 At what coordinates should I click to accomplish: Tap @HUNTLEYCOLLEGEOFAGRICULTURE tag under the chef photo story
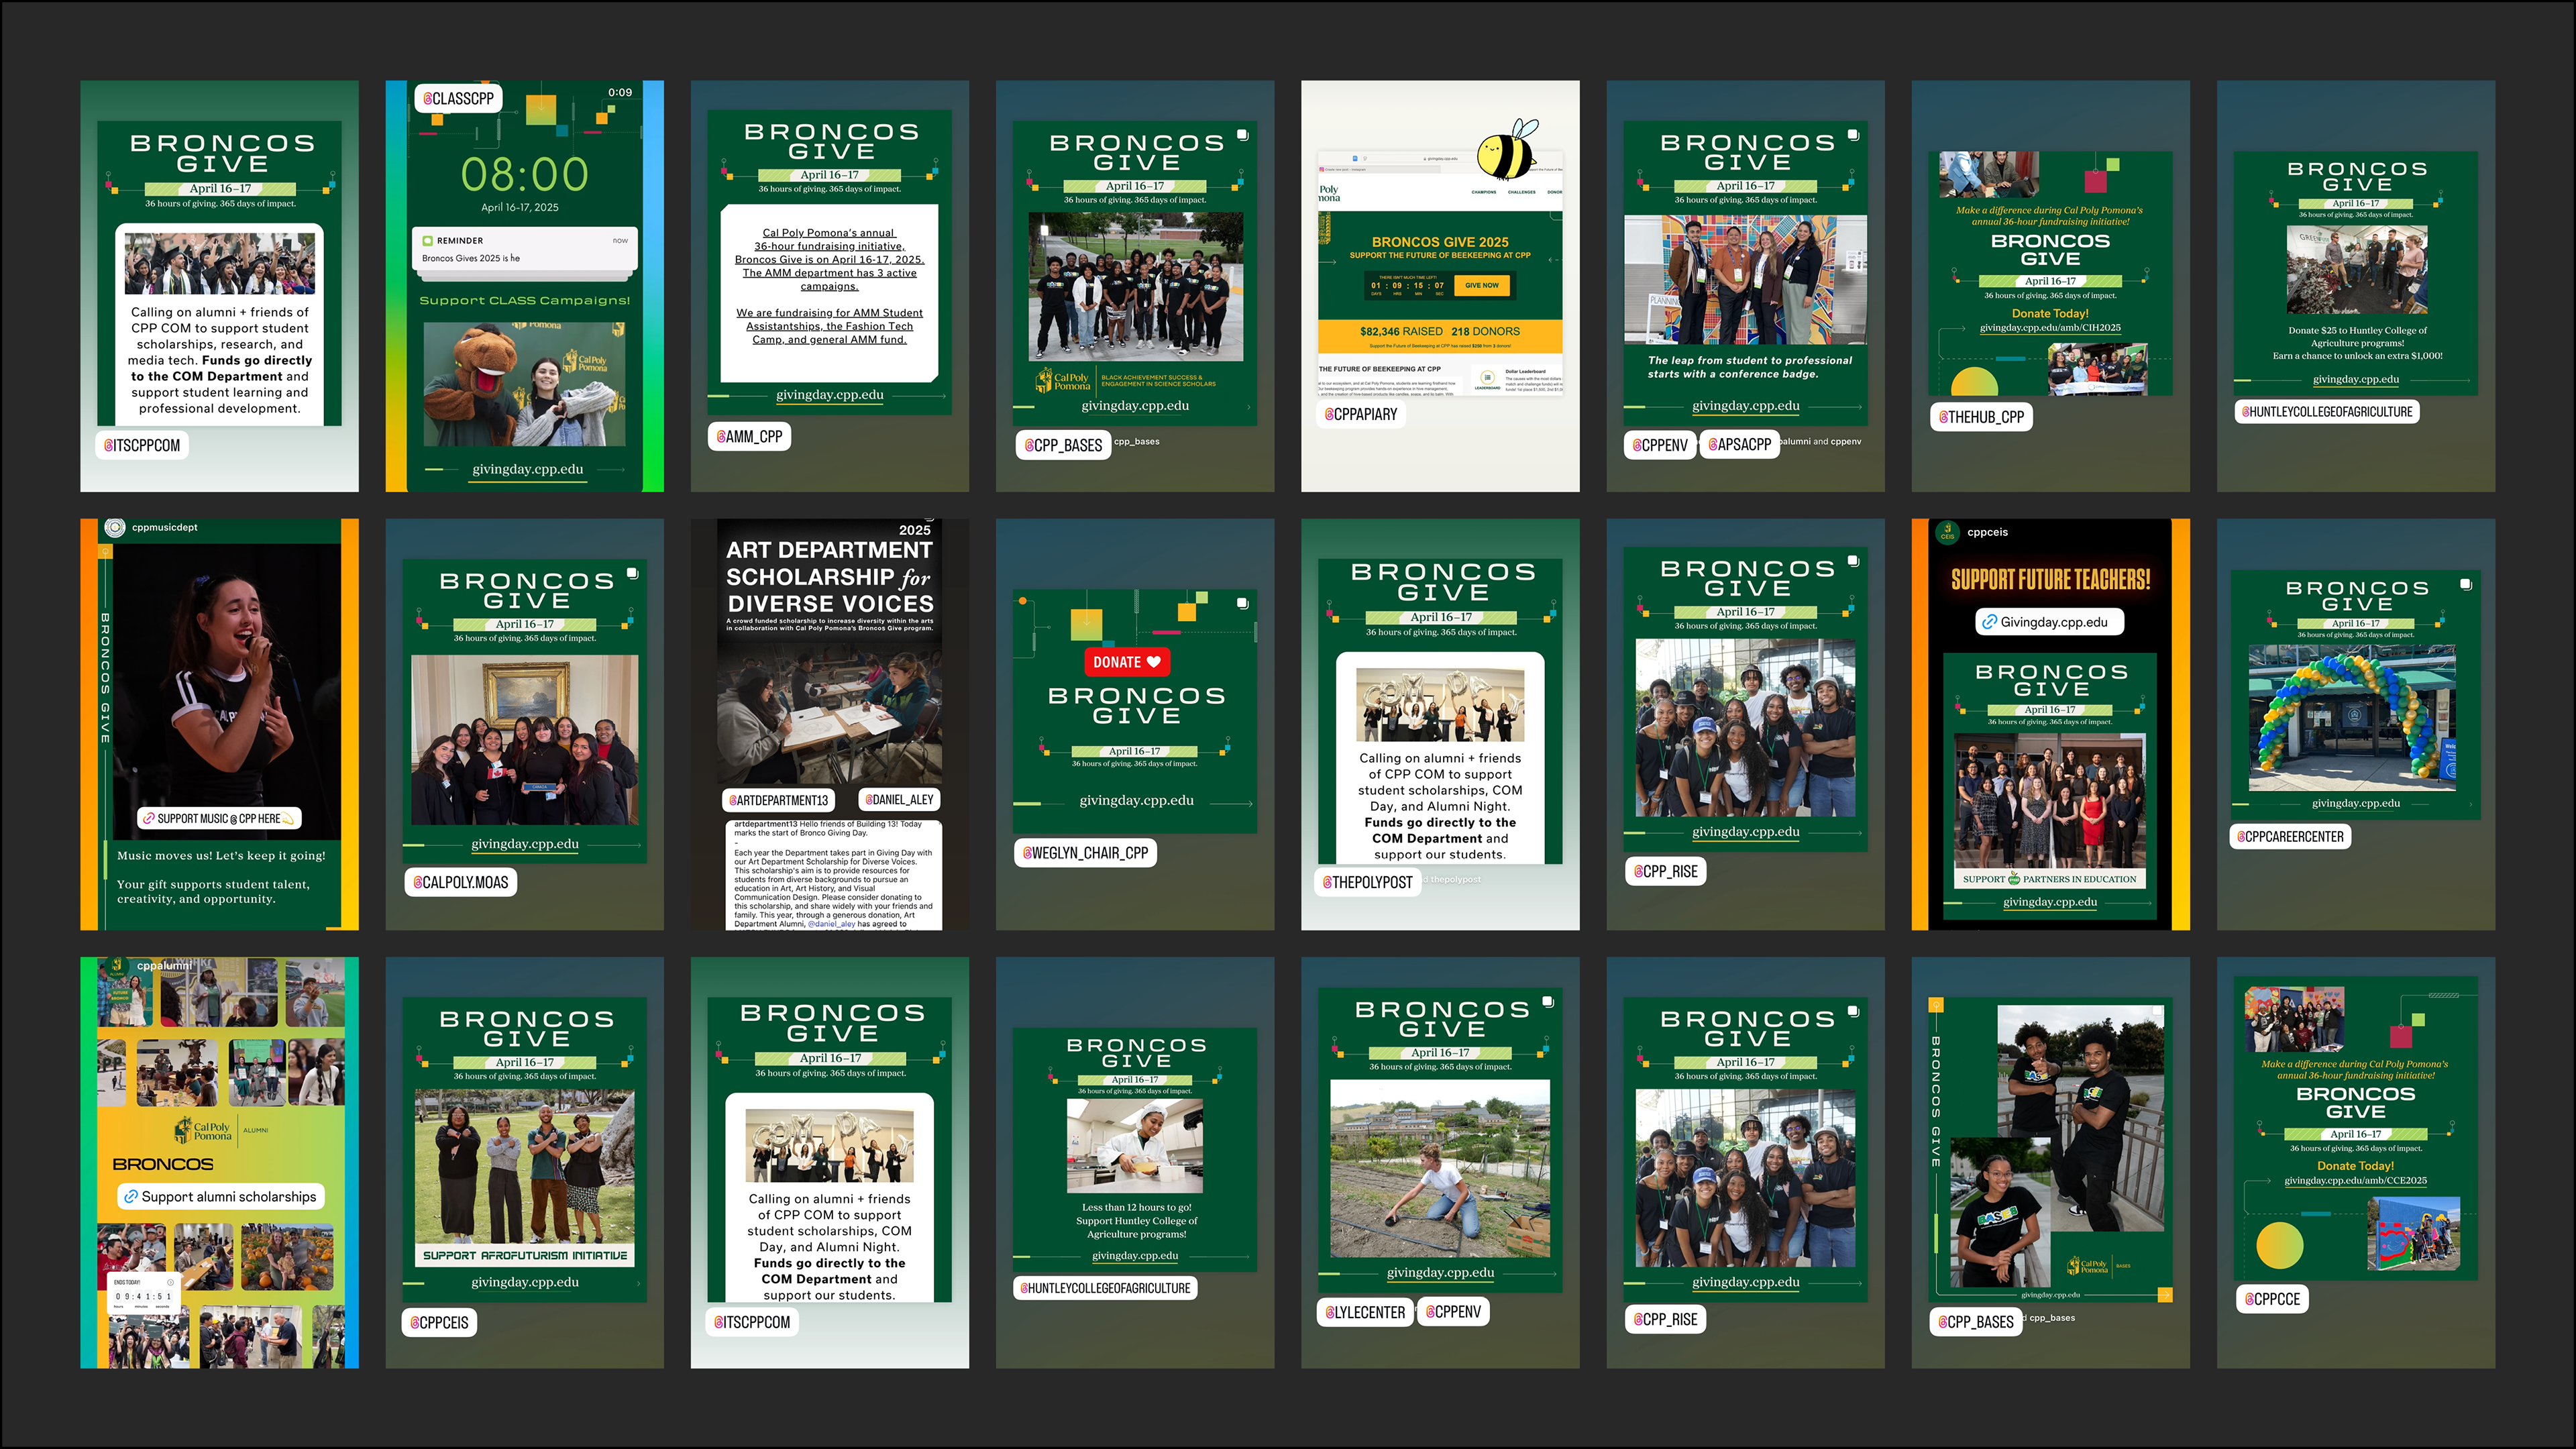(x=1105, y=1288)
